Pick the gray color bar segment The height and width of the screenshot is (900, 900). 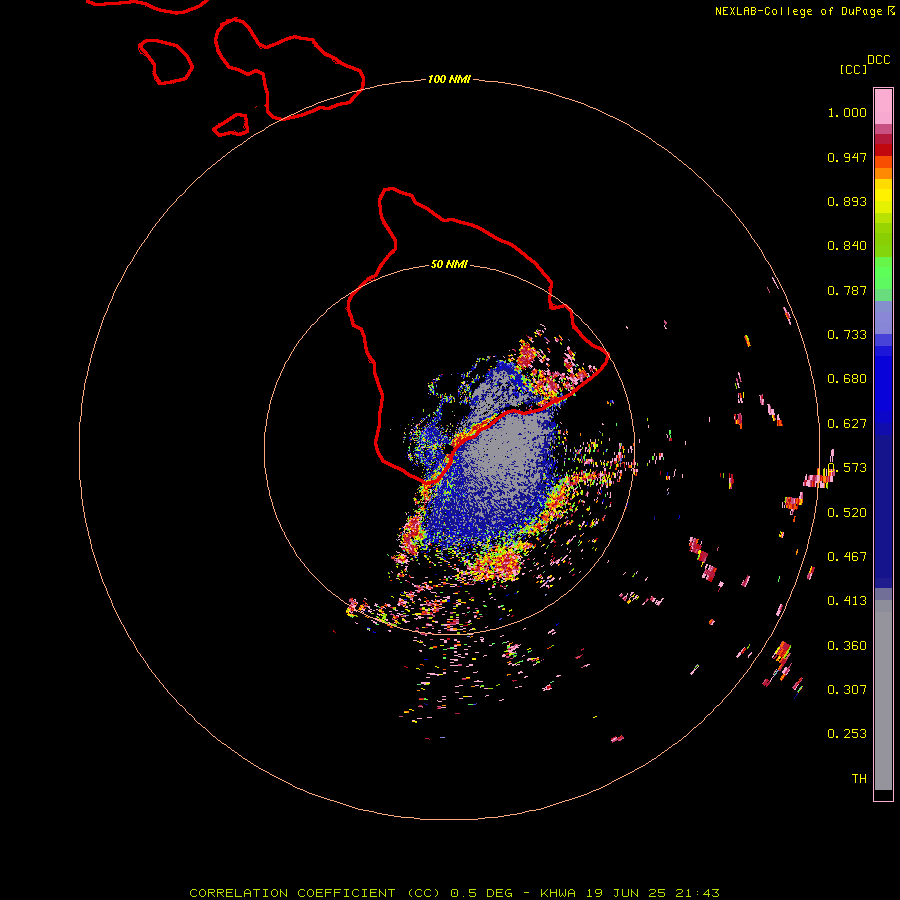pos(883,695)
